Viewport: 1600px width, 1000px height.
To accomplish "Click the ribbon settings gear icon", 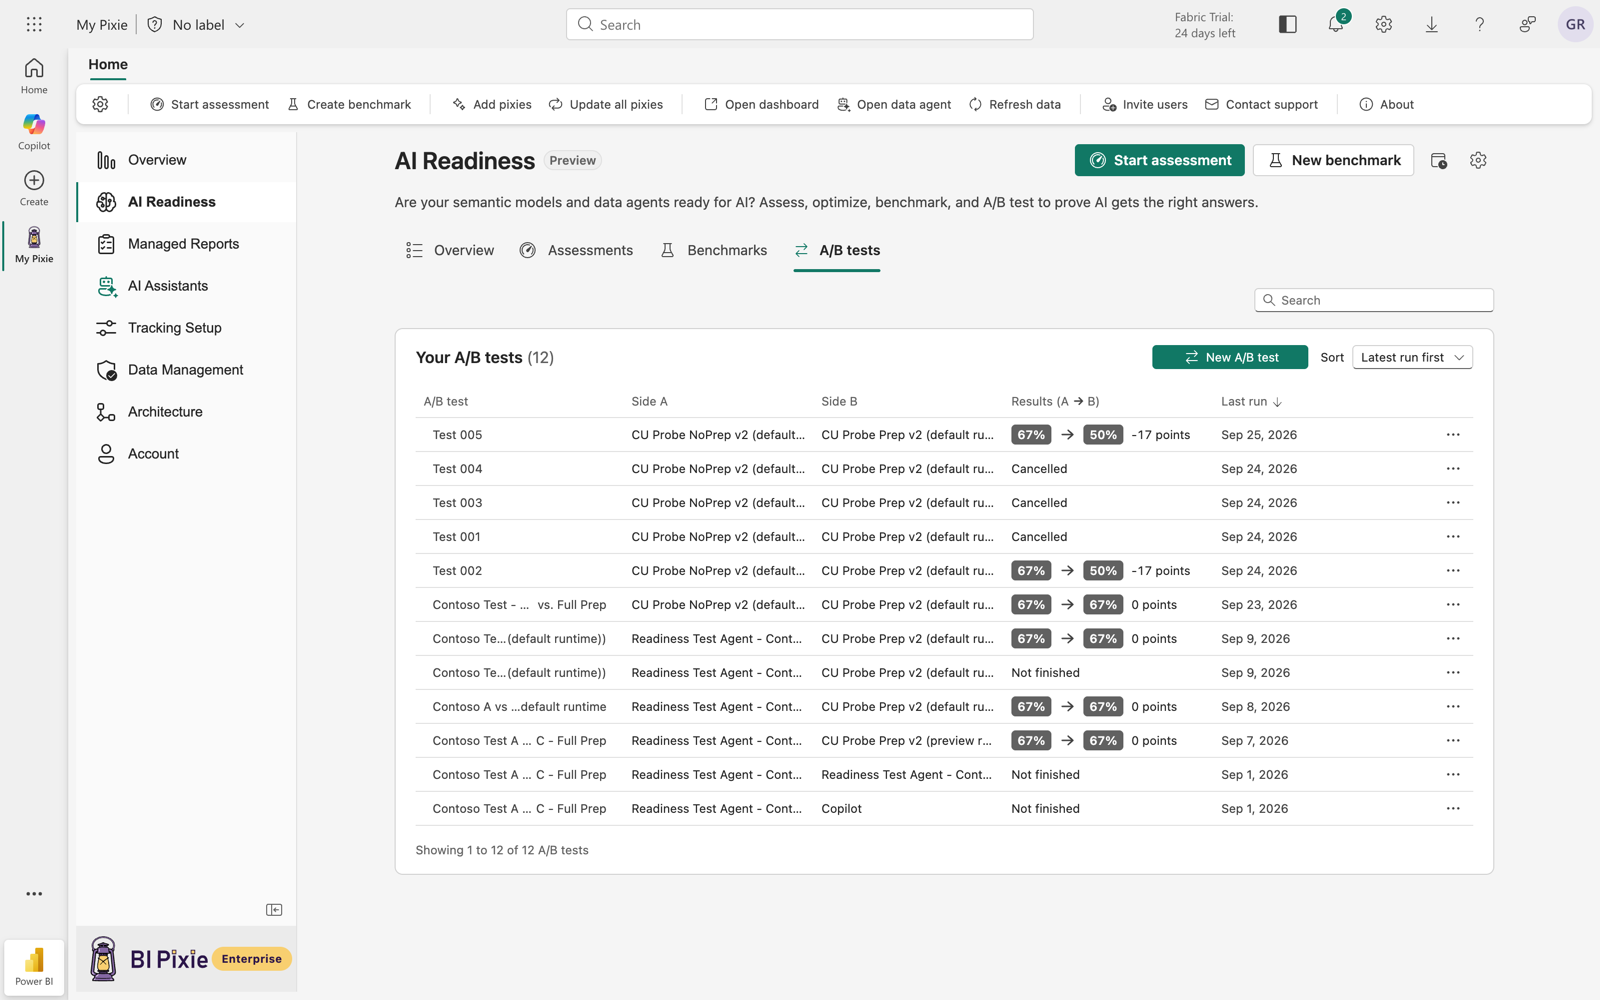I will (100, 104).
